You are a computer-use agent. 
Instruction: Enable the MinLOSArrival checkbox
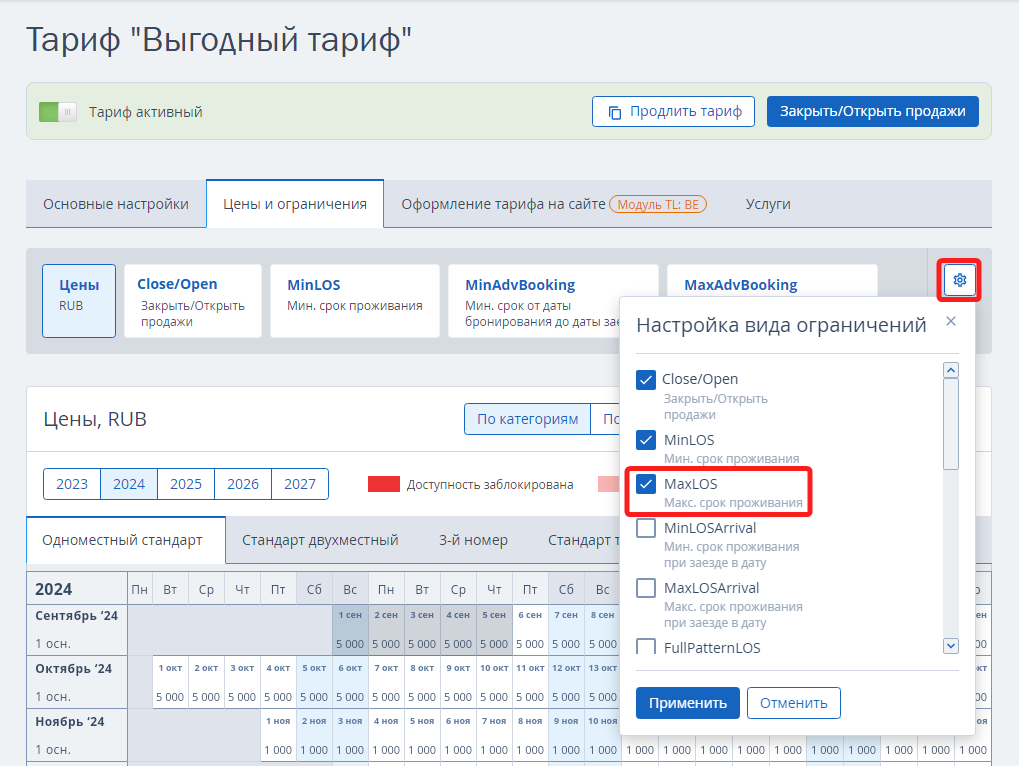[646, 528]
